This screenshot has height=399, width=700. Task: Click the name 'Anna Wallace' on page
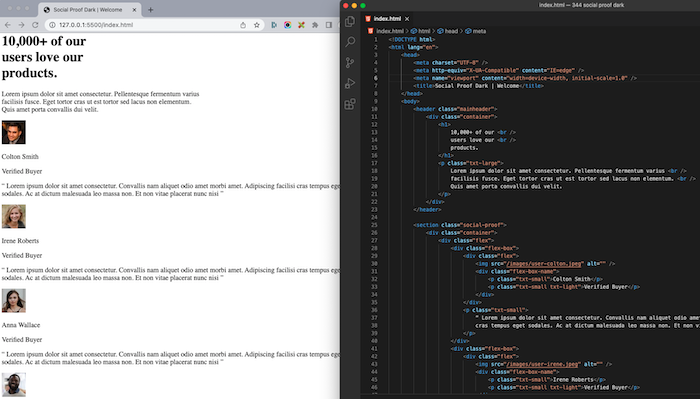[21, 325]
